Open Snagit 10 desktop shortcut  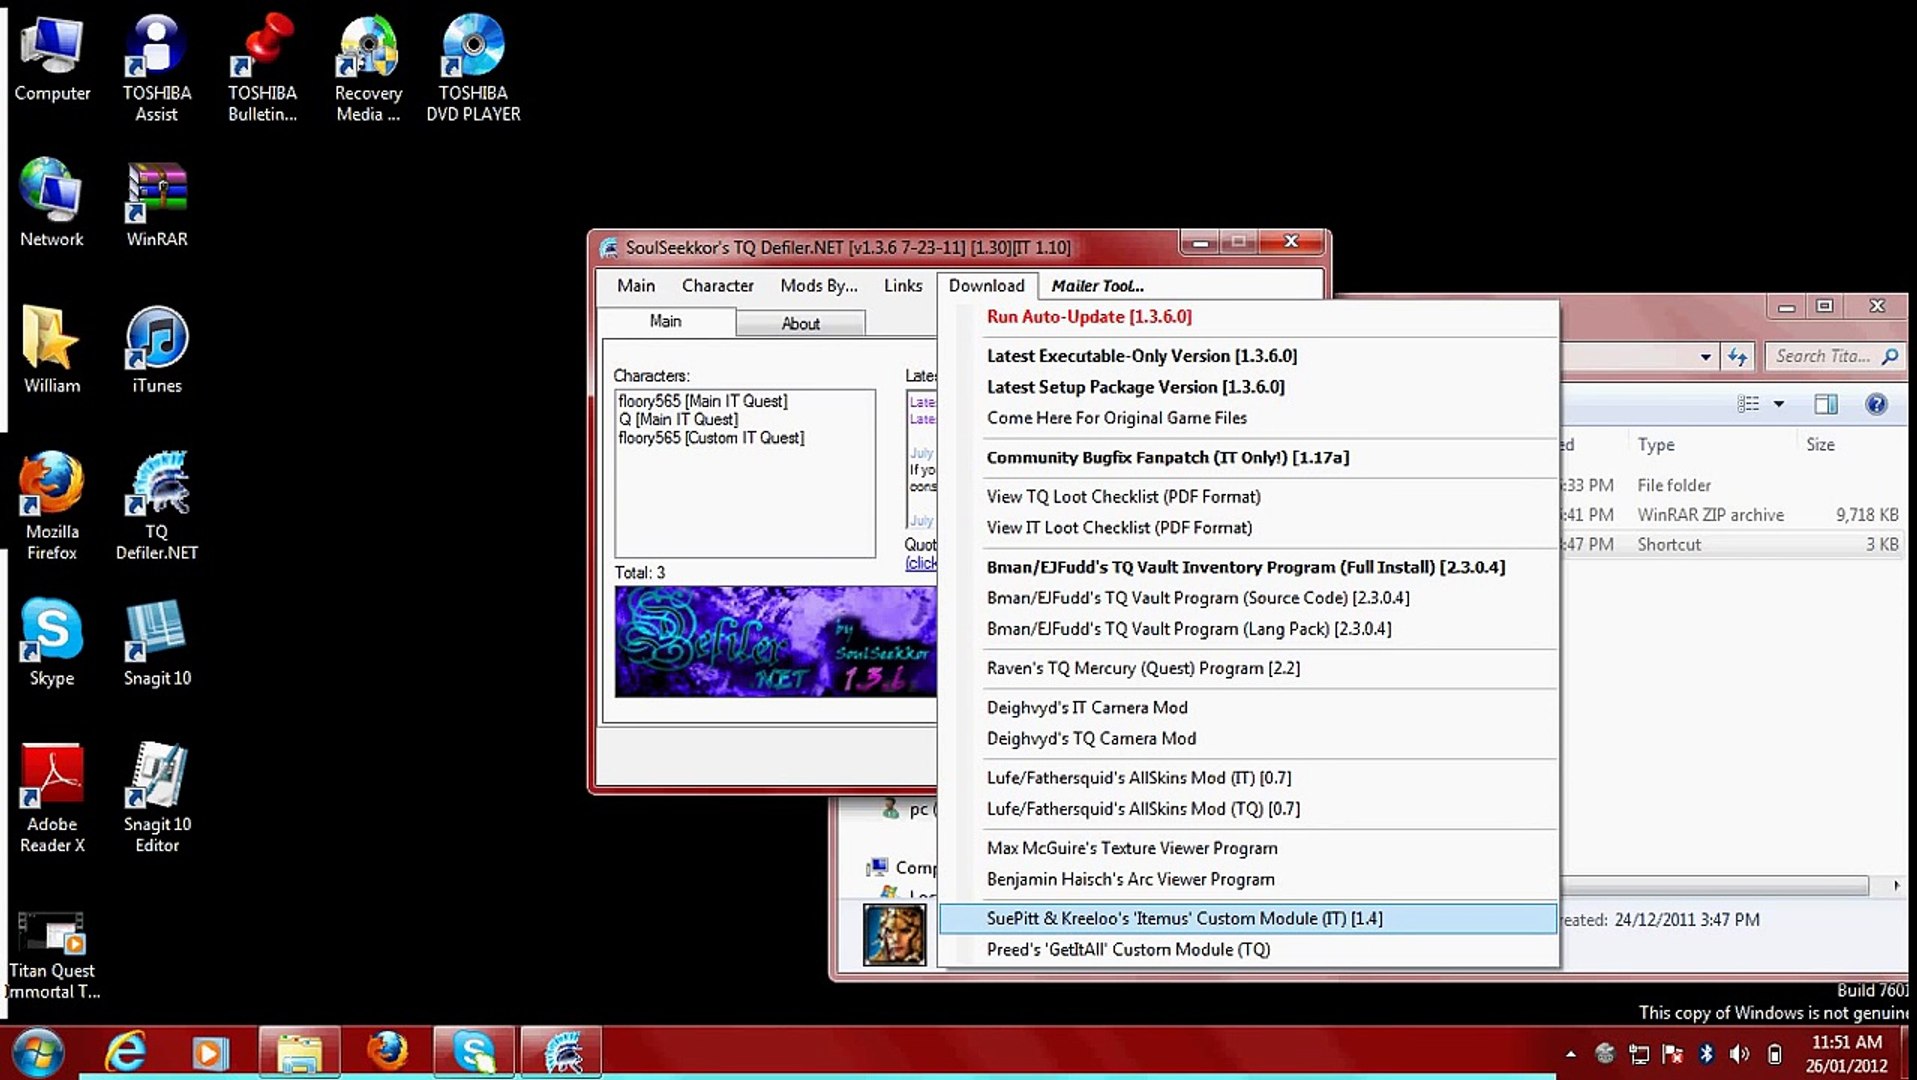coord(157,642)
